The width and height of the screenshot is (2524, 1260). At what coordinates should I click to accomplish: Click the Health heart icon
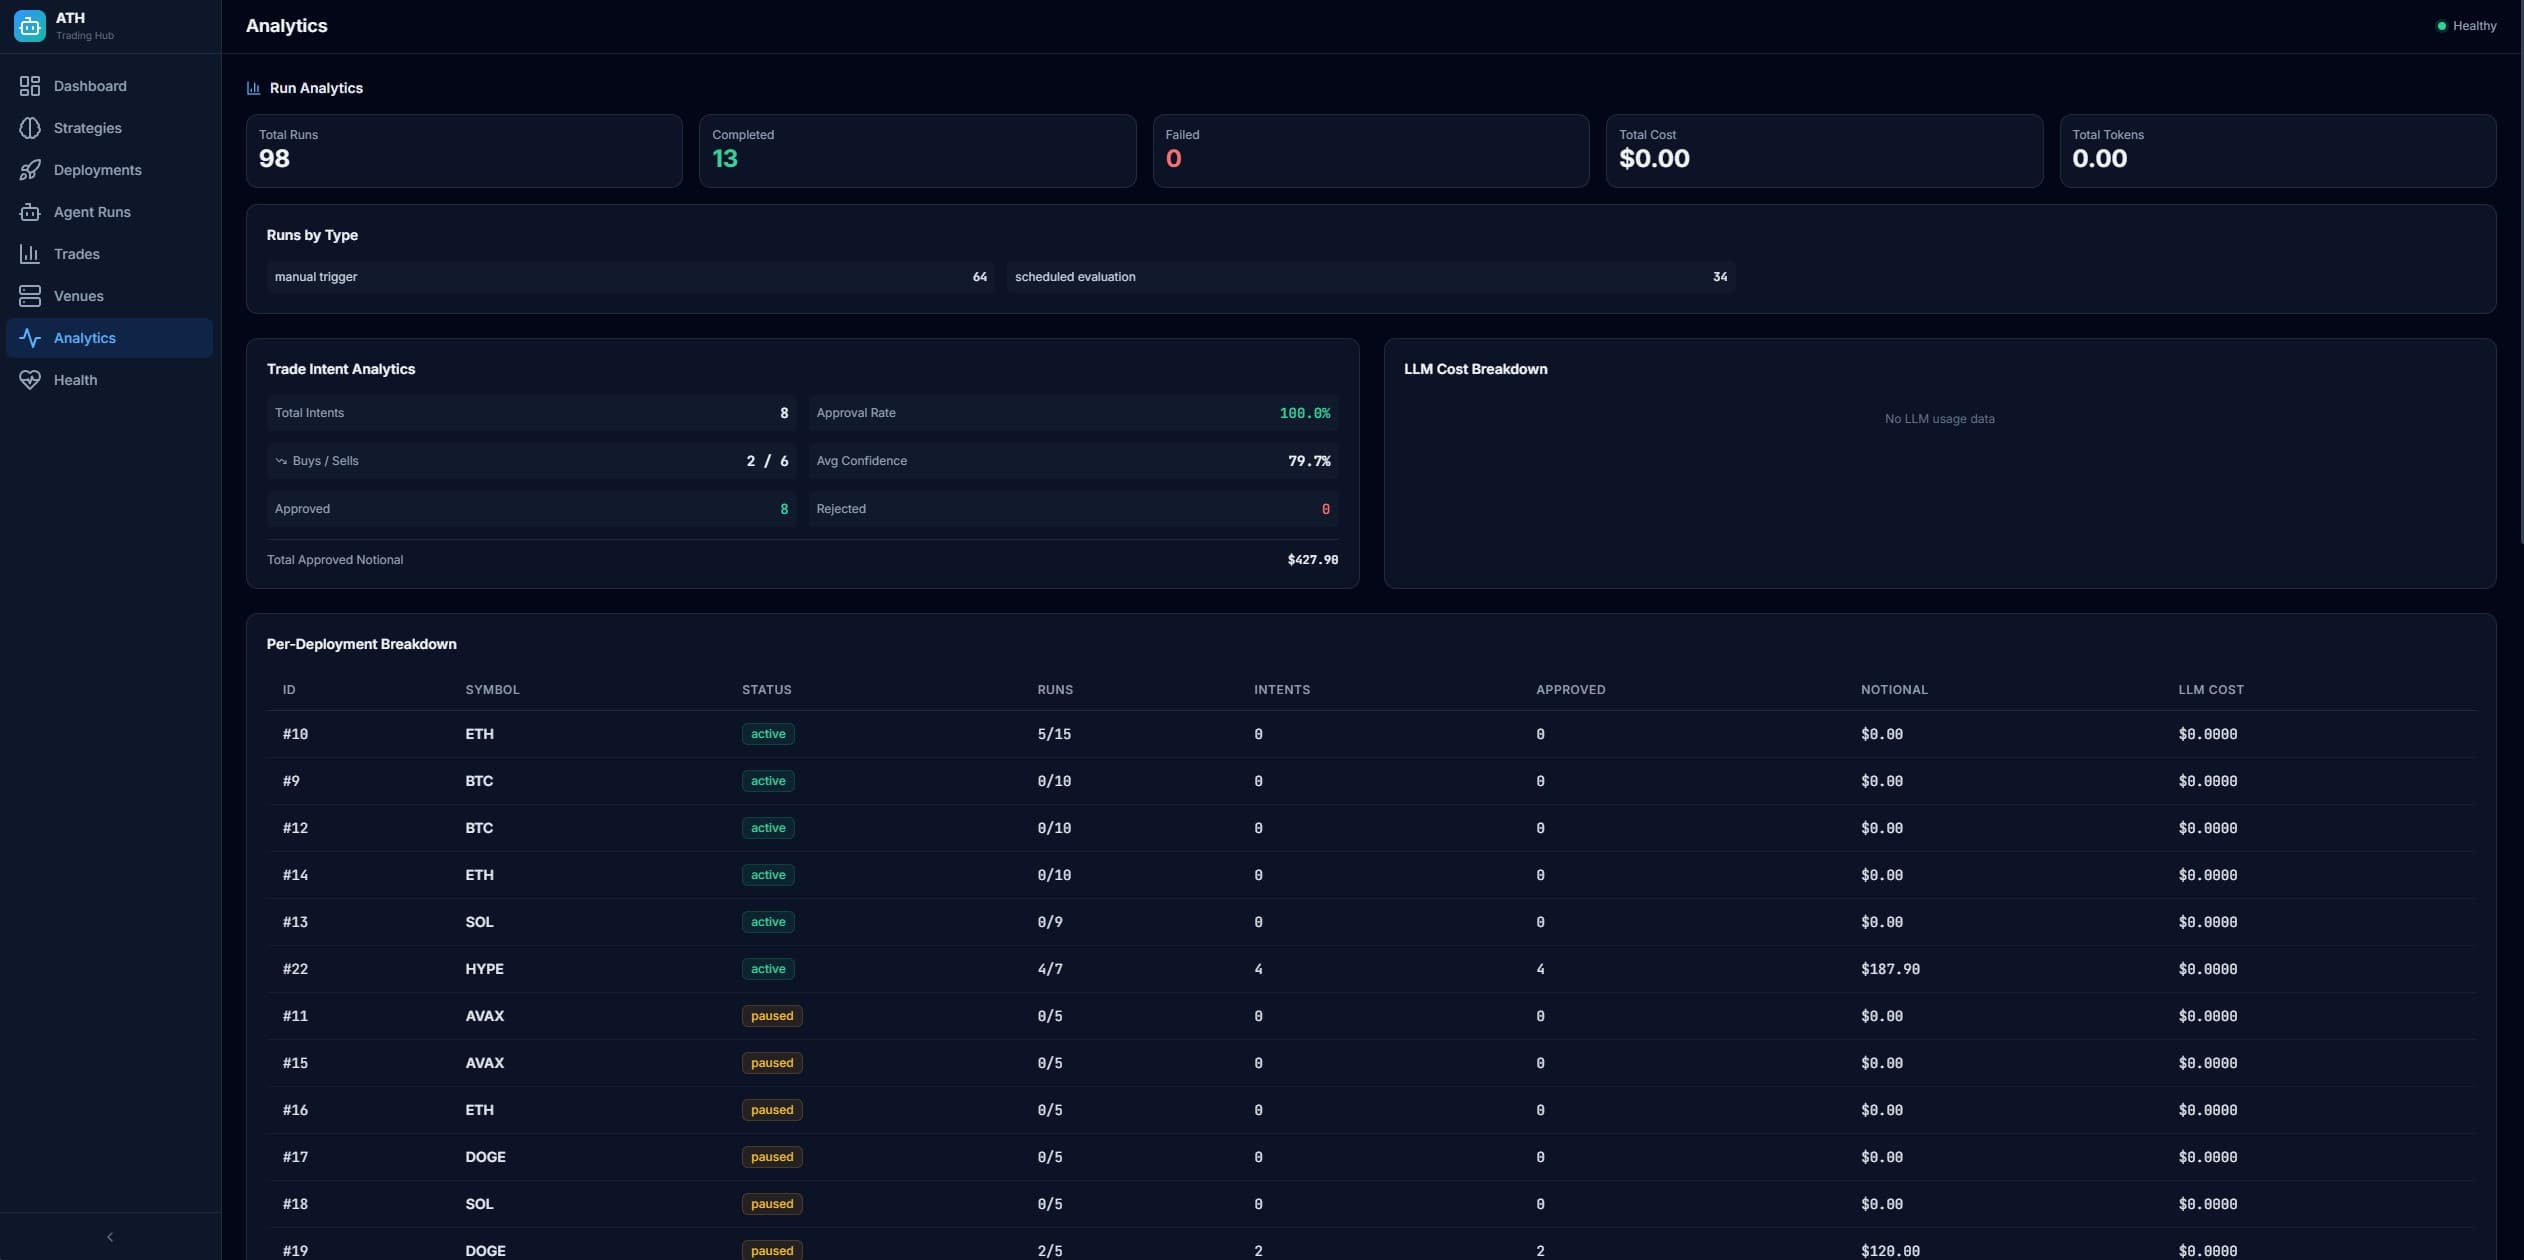click(x=30, y=380)
